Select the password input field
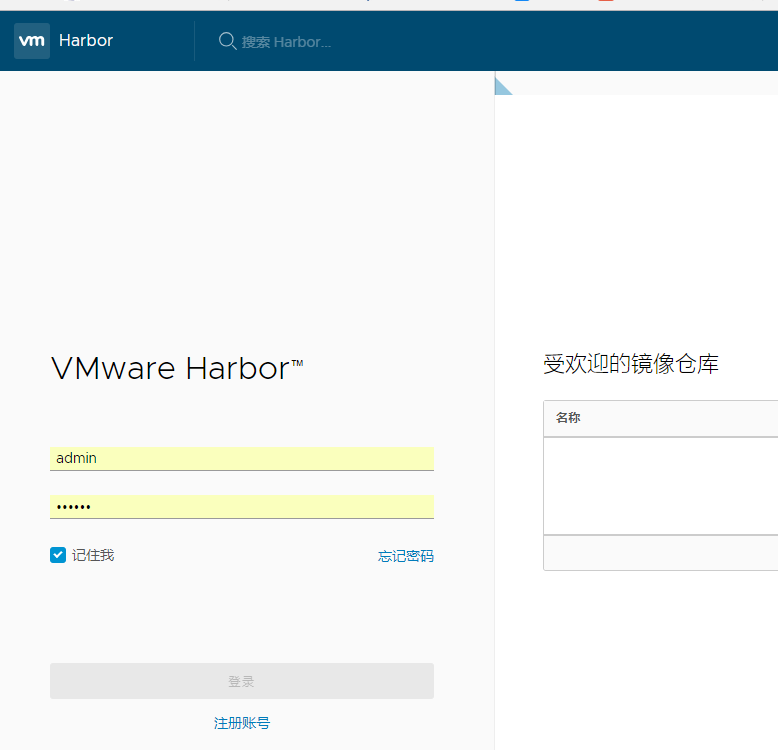The image size is (778, 750). click(x=242, y=506)
